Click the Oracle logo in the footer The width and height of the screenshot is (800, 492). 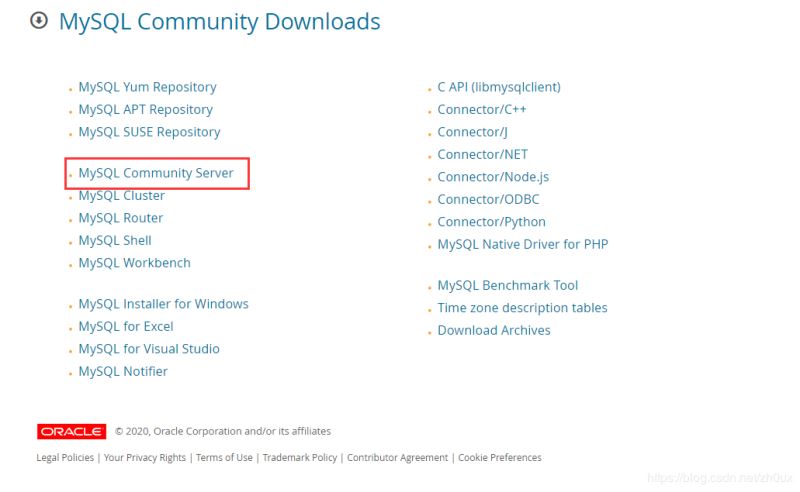(71, 431)
